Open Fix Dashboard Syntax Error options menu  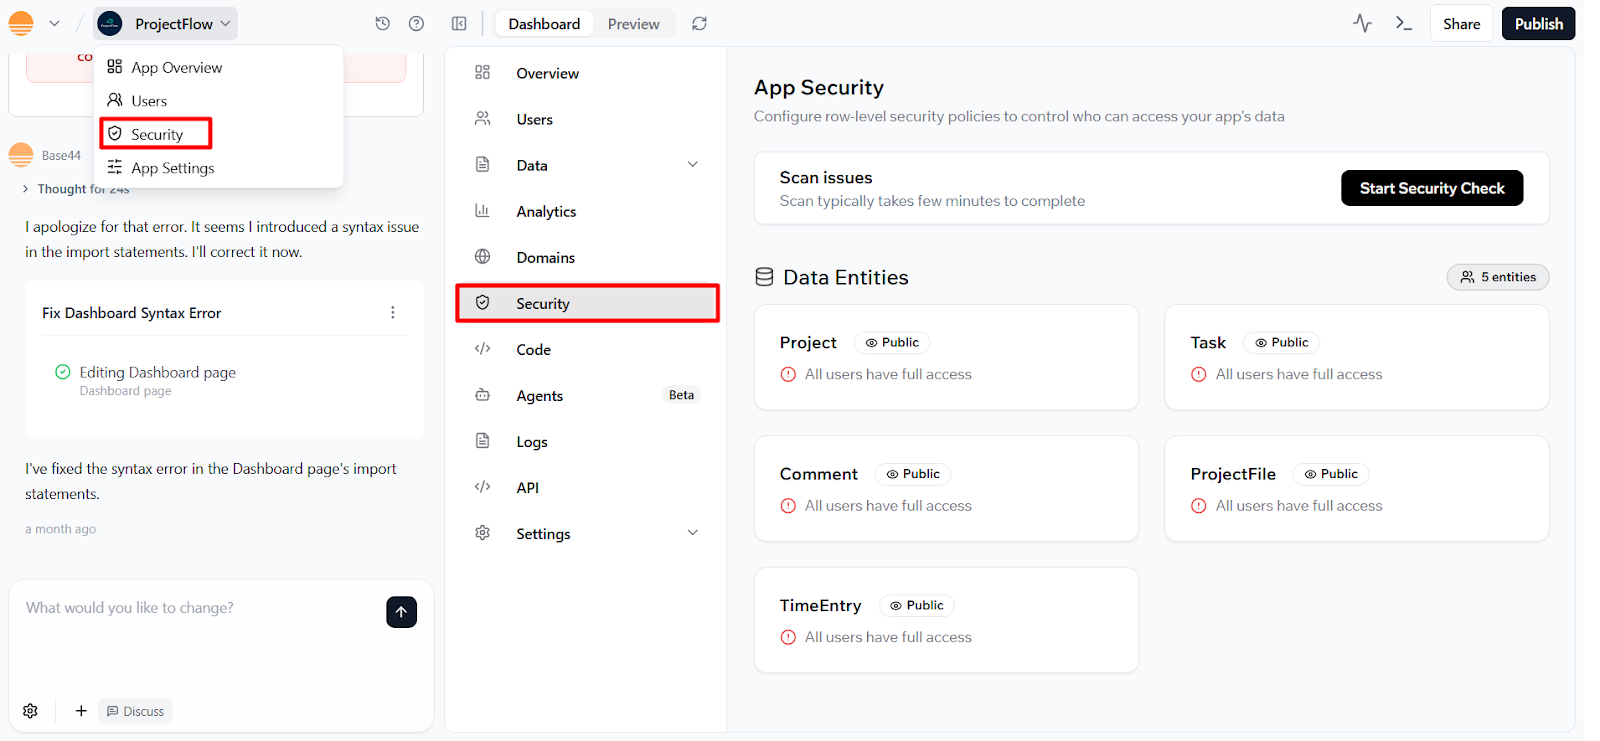coord(393,313)
